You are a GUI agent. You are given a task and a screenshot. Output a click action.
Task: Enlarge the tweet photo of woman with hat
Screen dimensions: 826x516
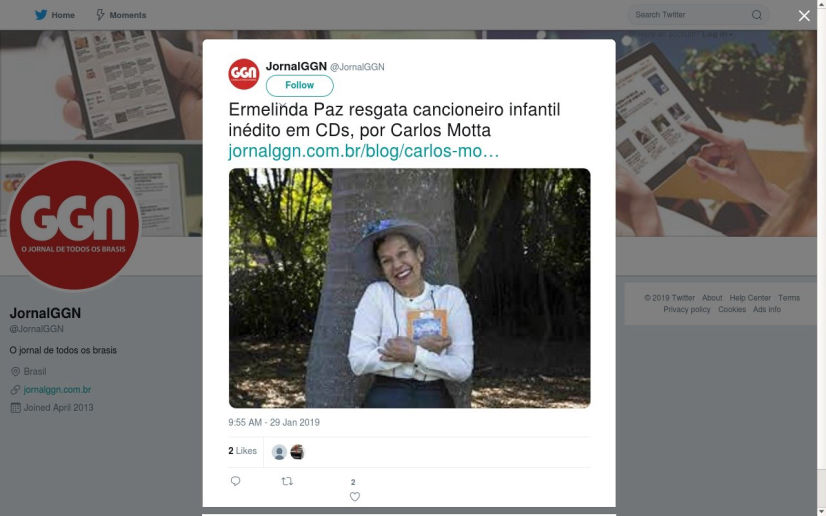409,288
